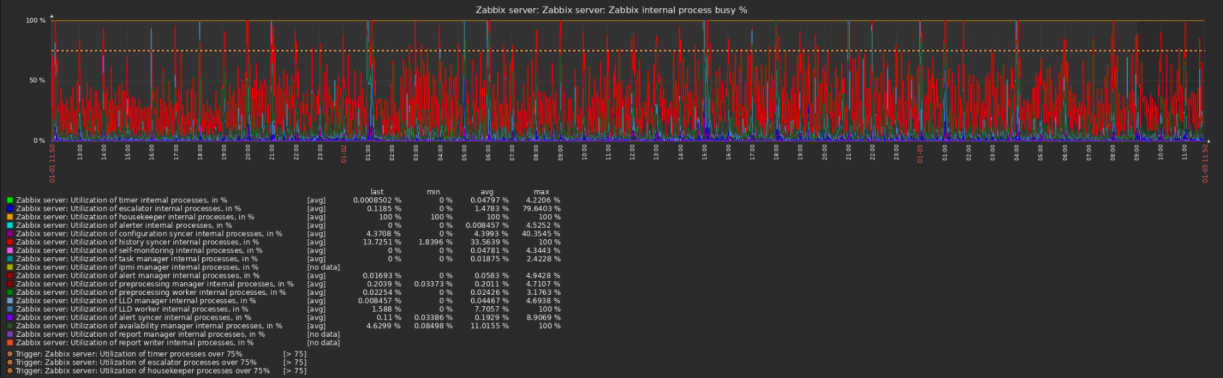
Task: Click the max value 8.9069 %
Action: point(542,317)
